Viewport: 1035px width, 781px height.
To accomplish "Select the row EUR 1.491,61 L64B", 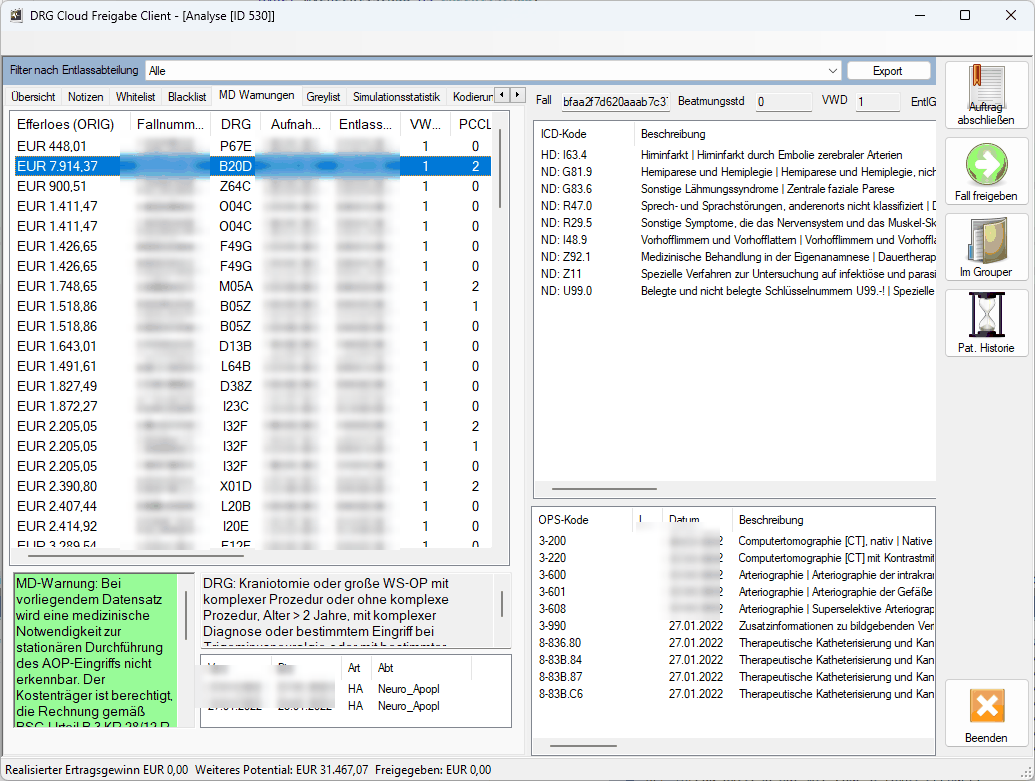I will [x=253, y=366].
